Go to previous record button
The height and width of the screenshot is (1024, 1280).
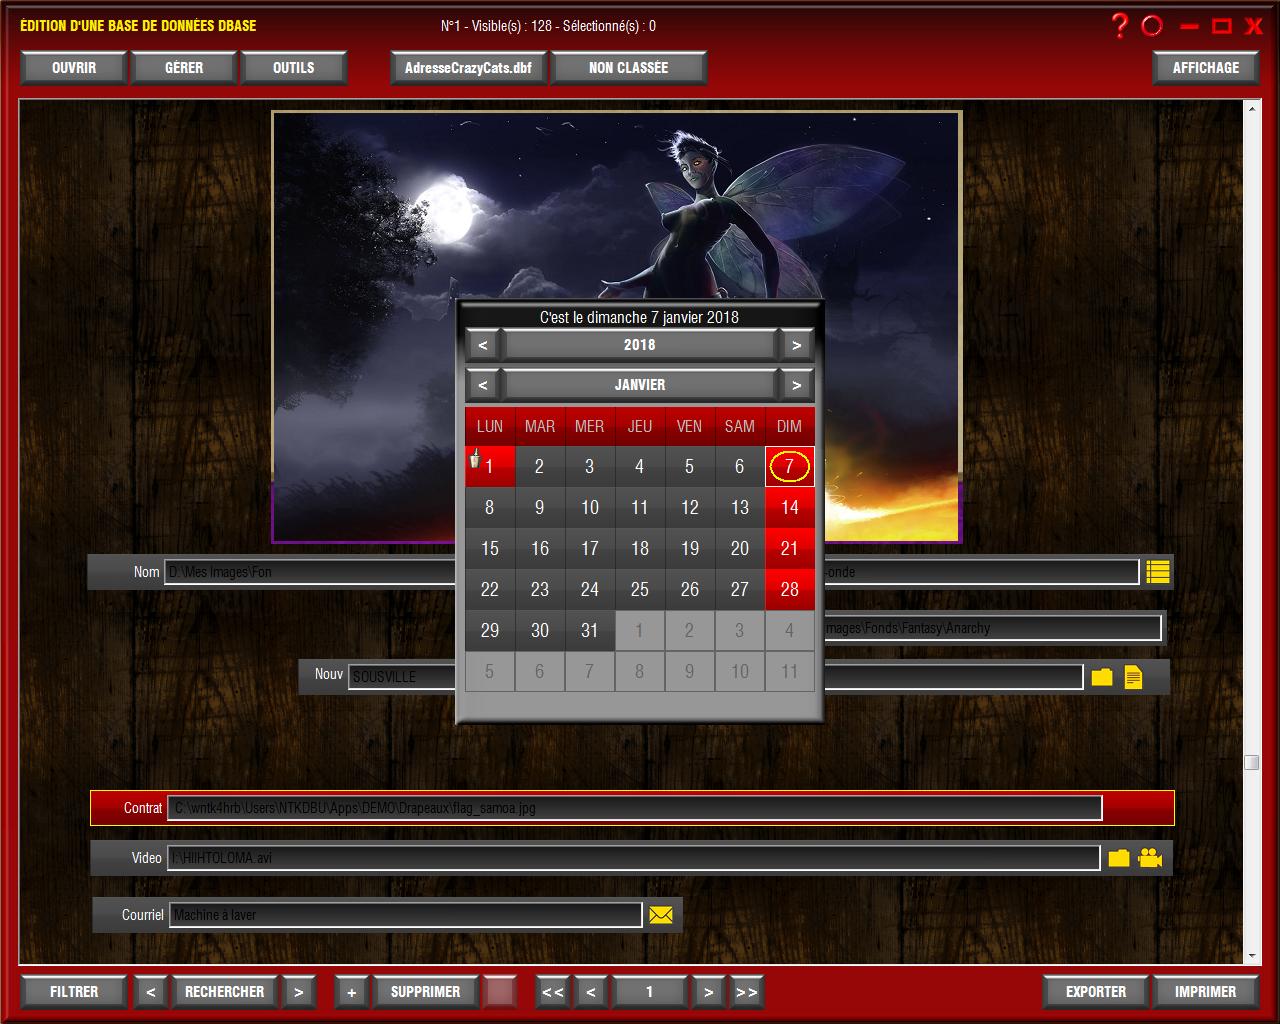591,992
